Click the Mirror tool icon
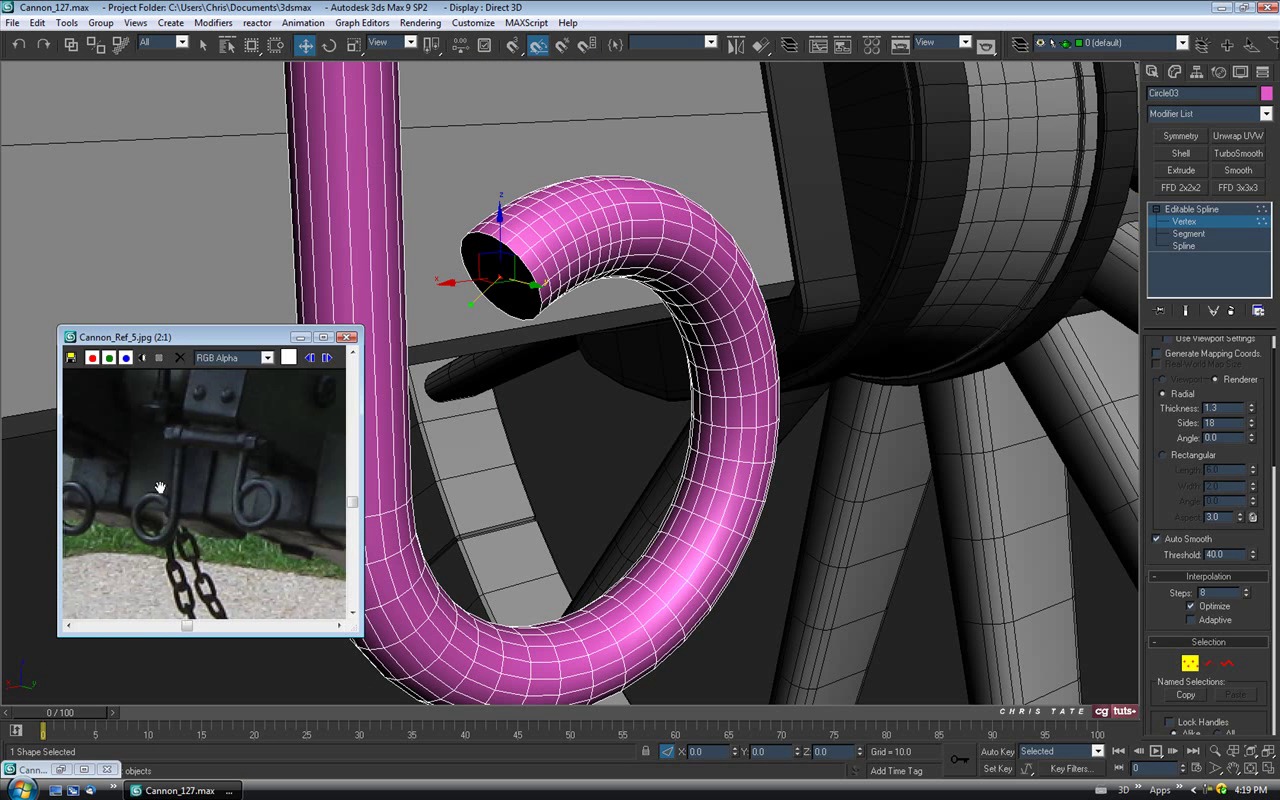 click(736, 45)
